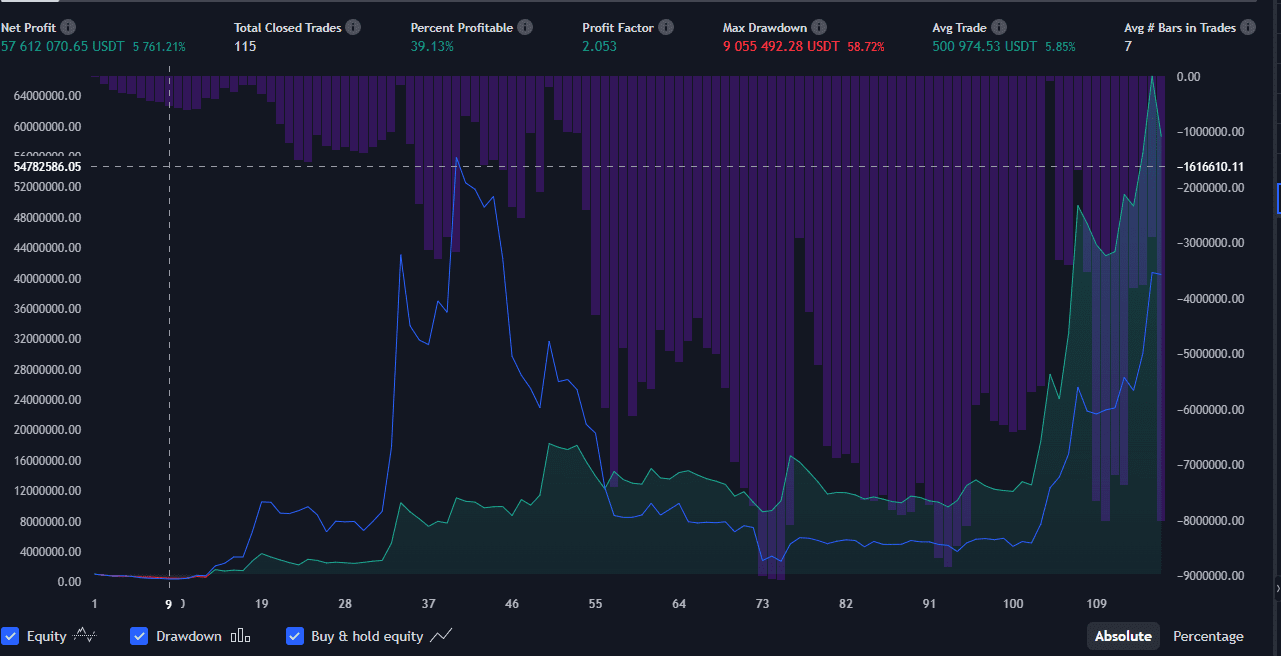Click the Equity line style icon

(86, 635)
